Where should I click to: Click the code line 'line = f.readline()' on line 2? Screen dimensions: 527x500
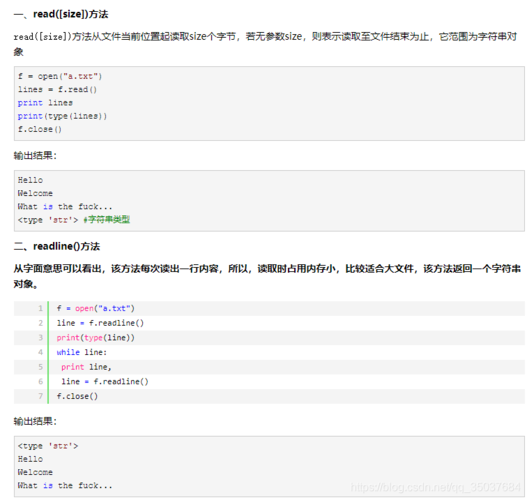[100, 323]
